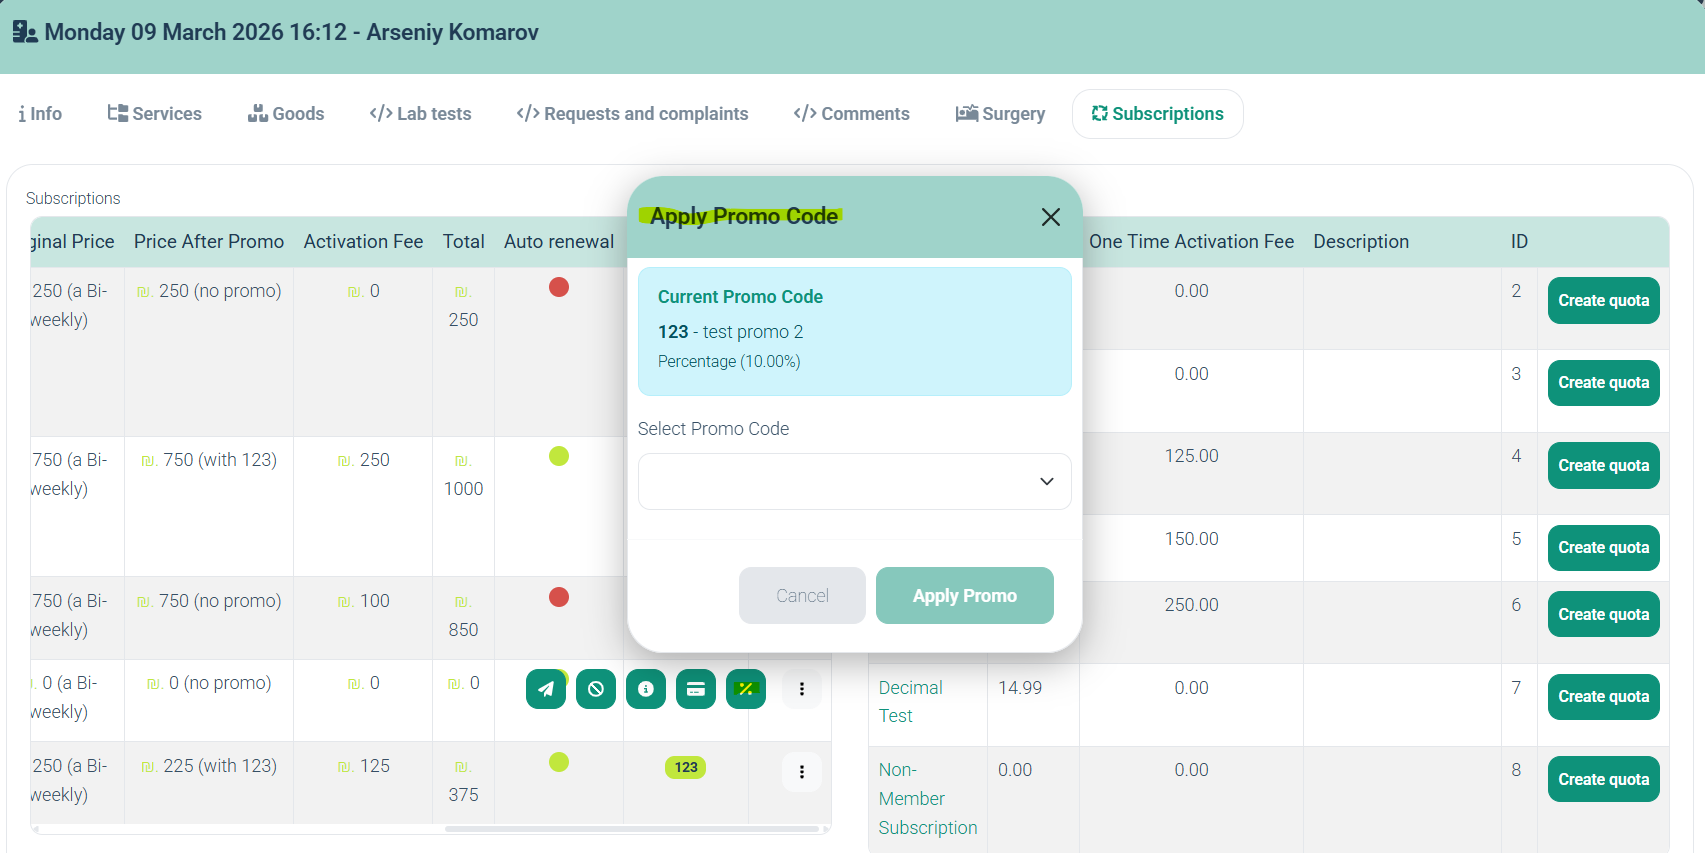Image resolution: width=1705 pixels, height=853 pixels.
Task: Open the Lab tests tab
Action: coord(420,114)
